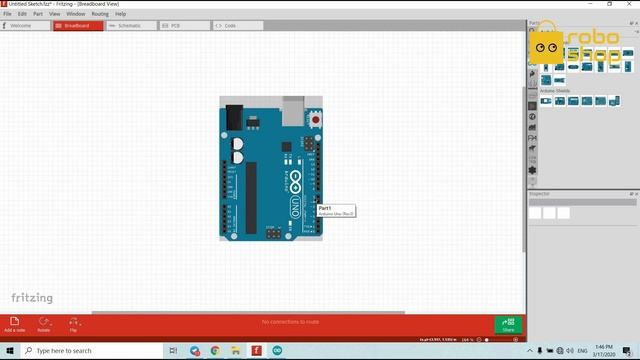640x360 pixels.
Task: Open Task View from taskbar
Action: (173, 351)
